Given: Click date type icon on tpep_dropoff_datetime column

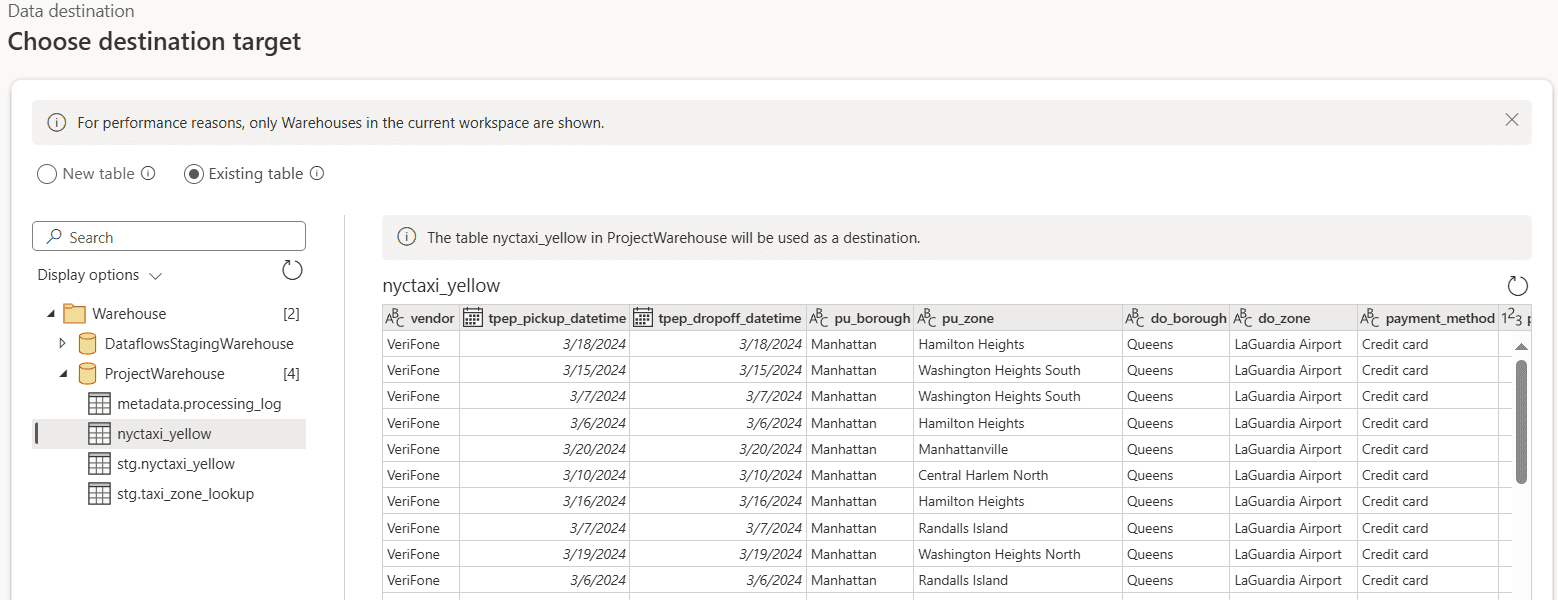Looking at the screenshot, I should 643,318.
